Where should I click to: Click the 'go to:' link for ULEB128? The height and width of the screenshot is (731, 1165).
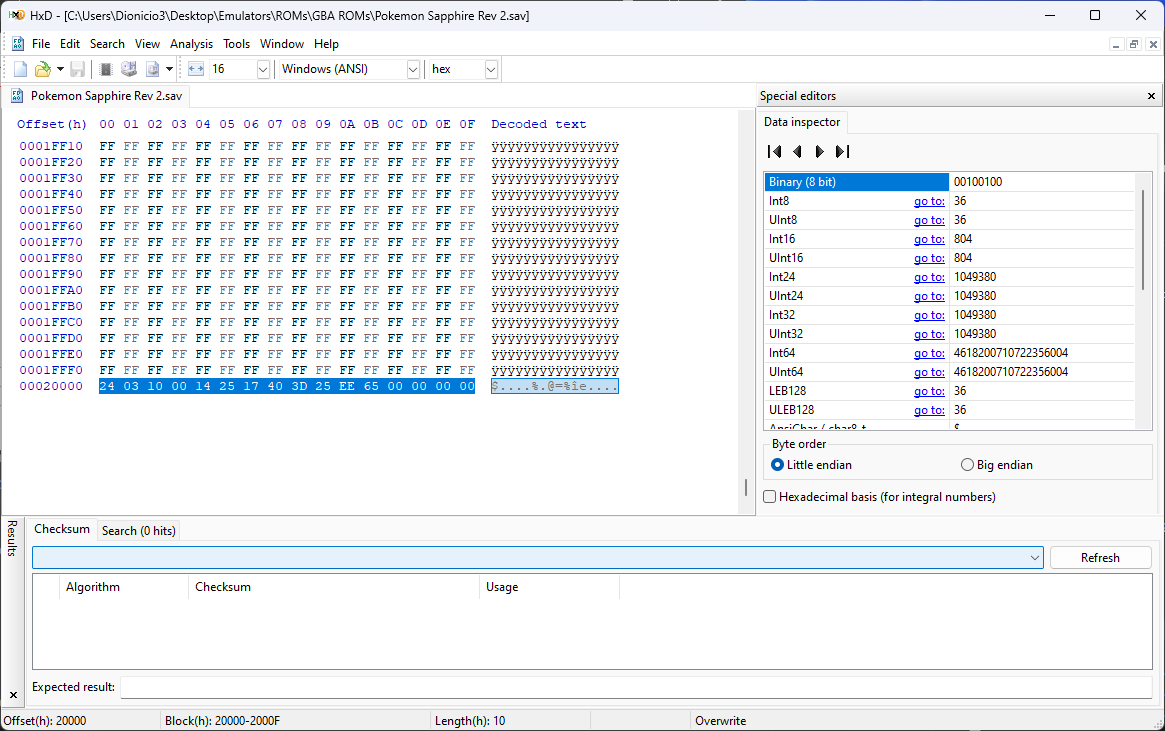929,410
